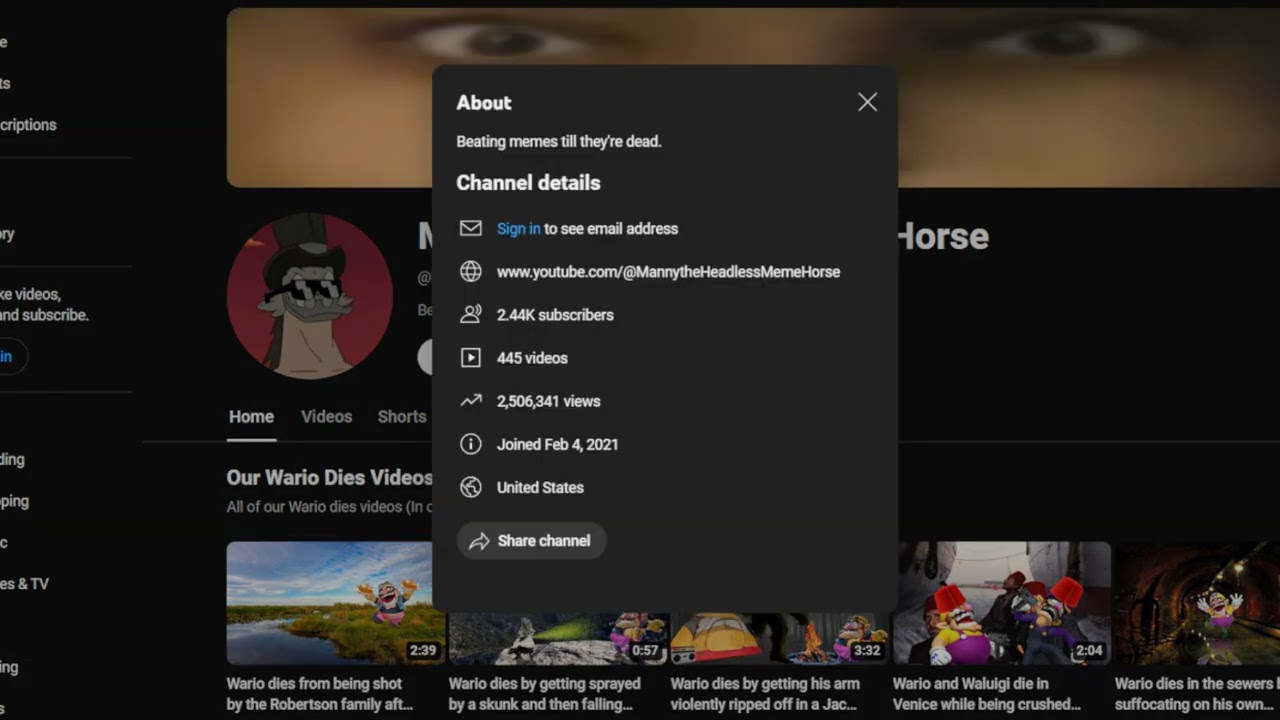Open title 'Wario dies by getting sprayed'

545,694
